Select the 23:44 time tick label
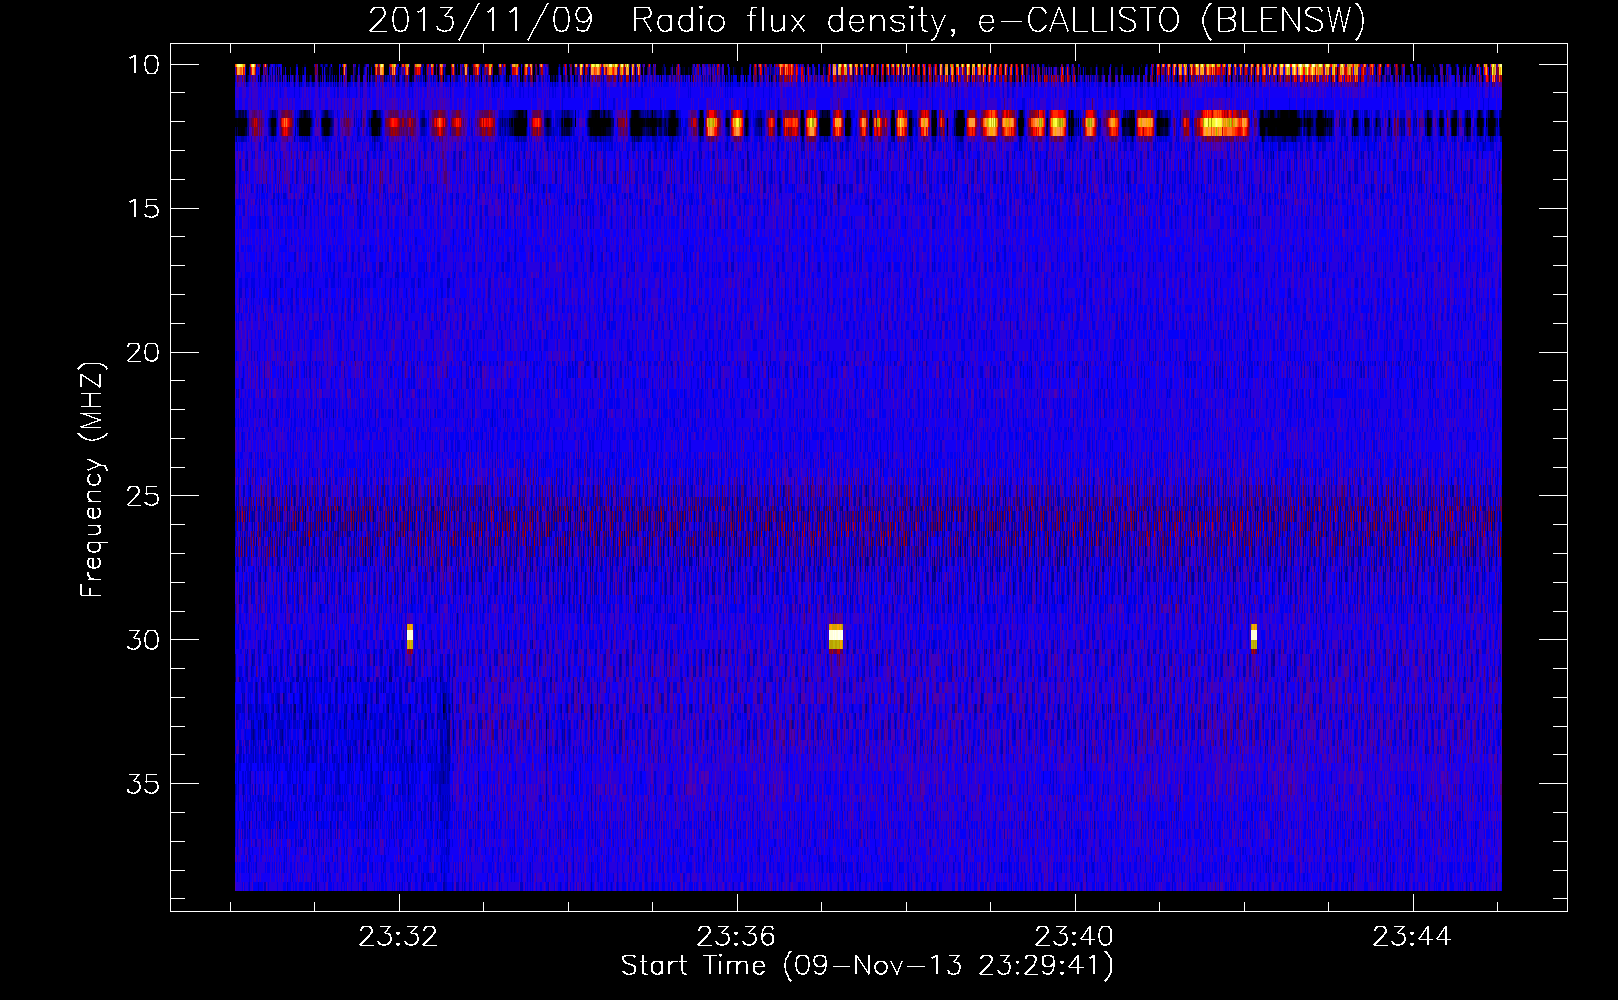 pyautogui.click(x=1412, y=937)
